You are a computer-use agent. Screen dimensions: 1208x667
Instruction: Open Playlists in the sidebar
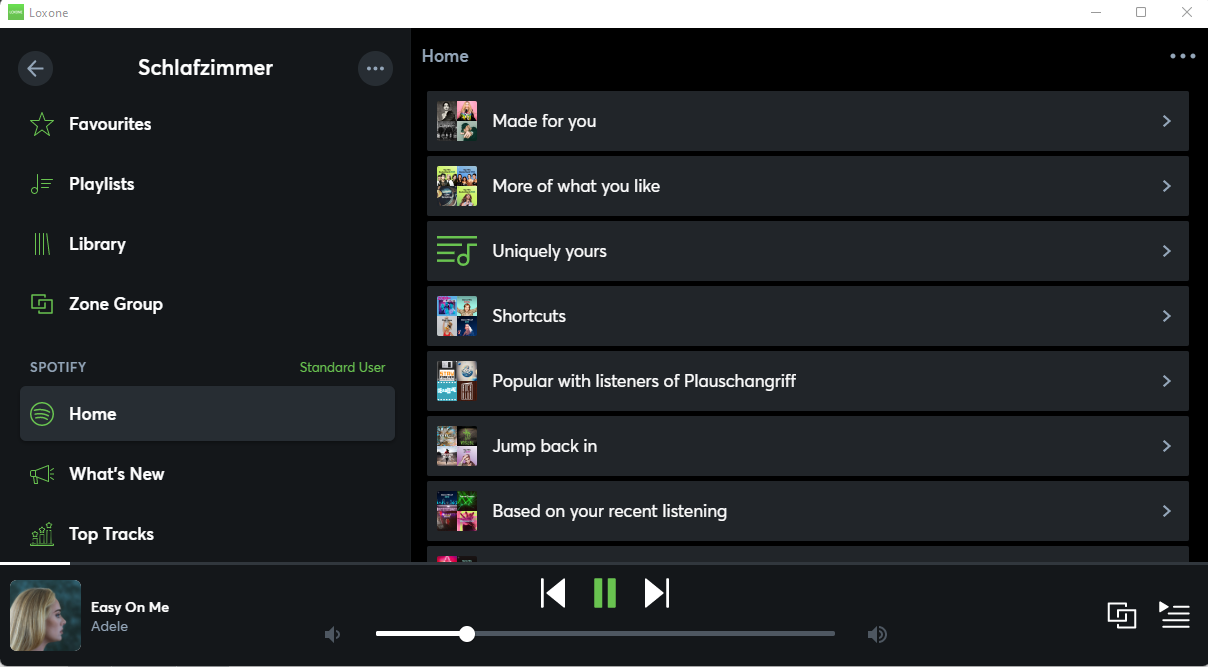207,184
